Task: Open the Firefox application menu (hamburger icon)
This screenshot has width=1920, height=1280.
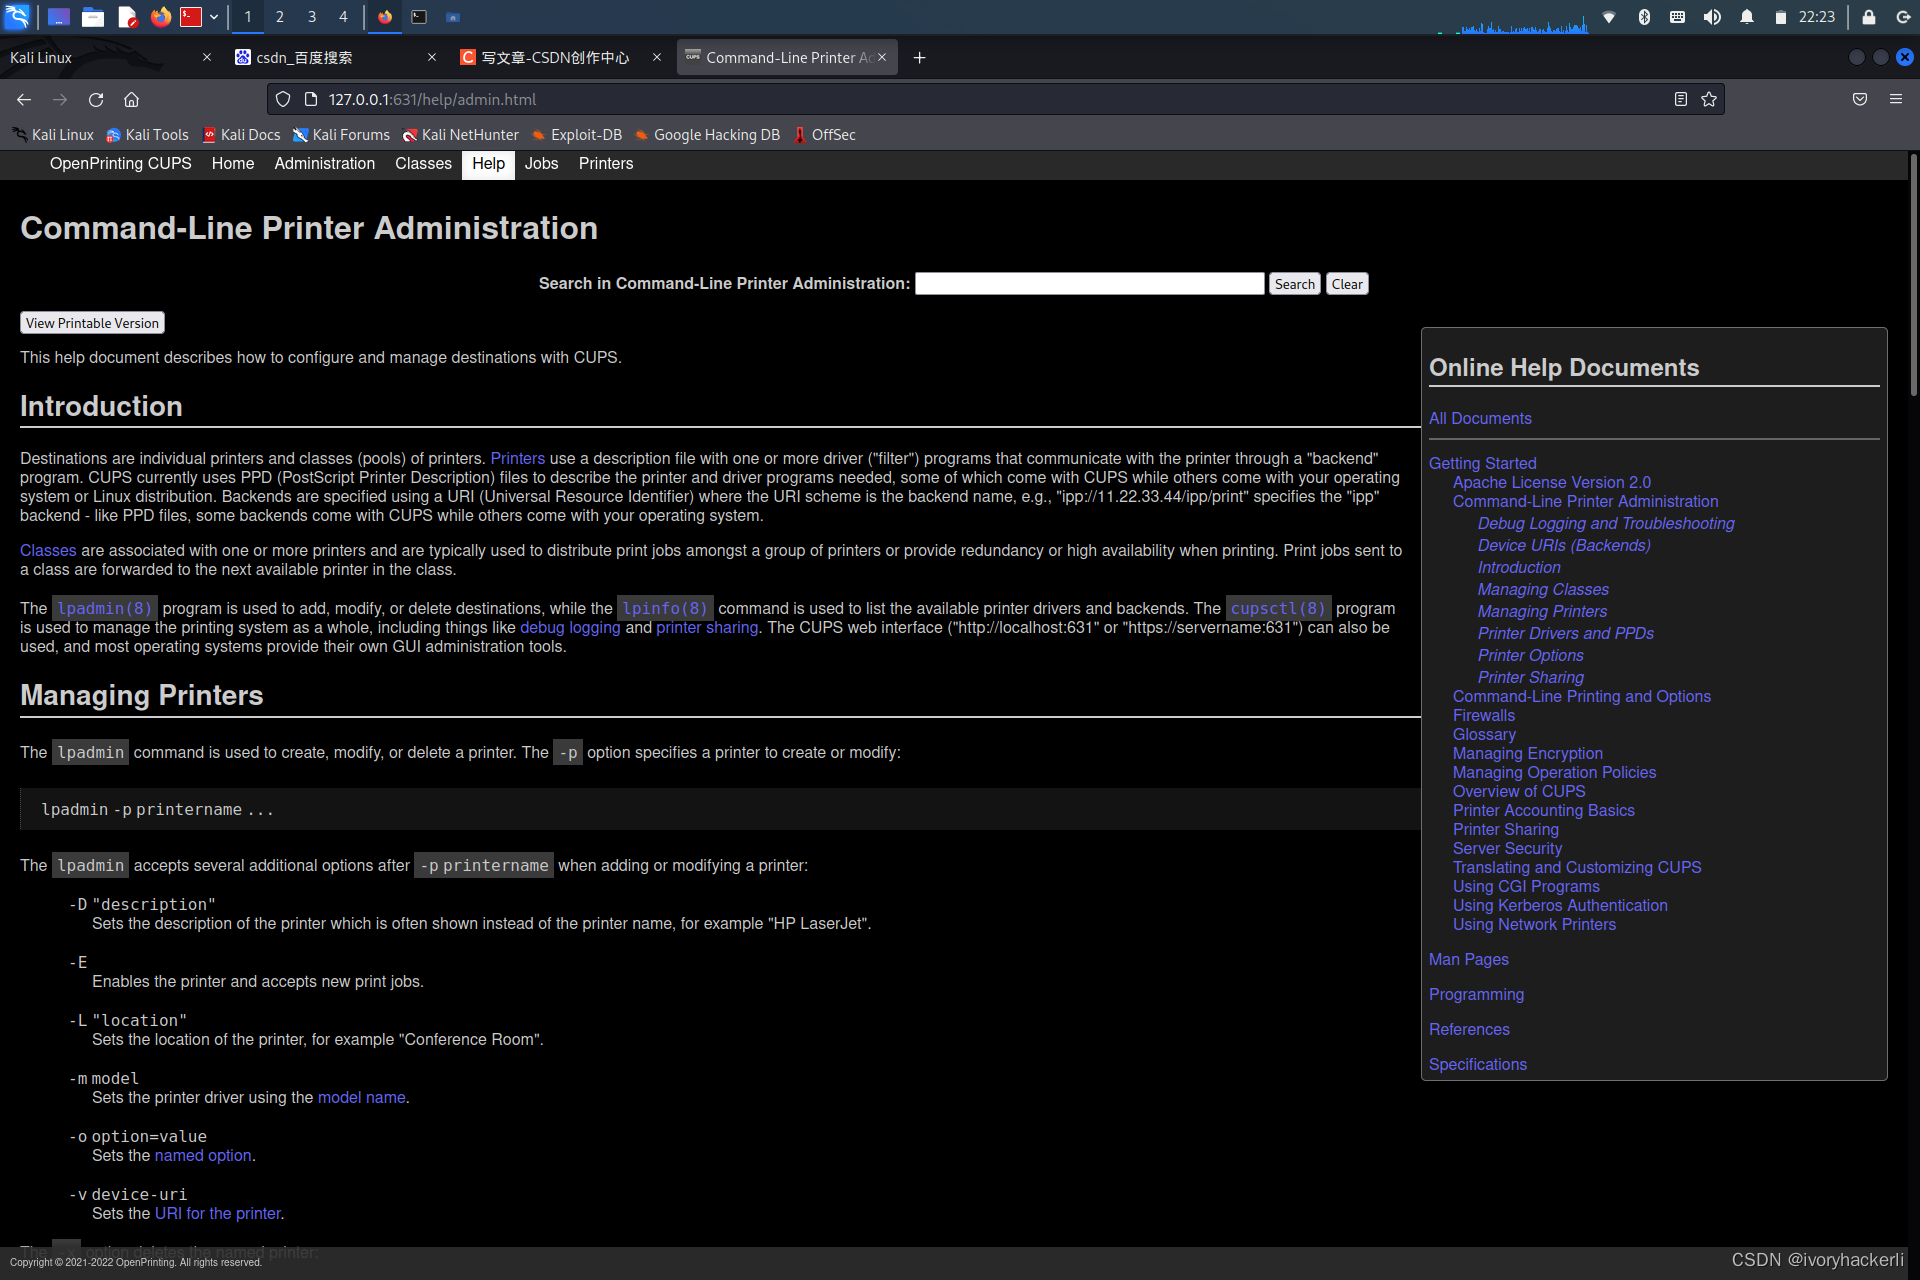Action: [1895, 99]
